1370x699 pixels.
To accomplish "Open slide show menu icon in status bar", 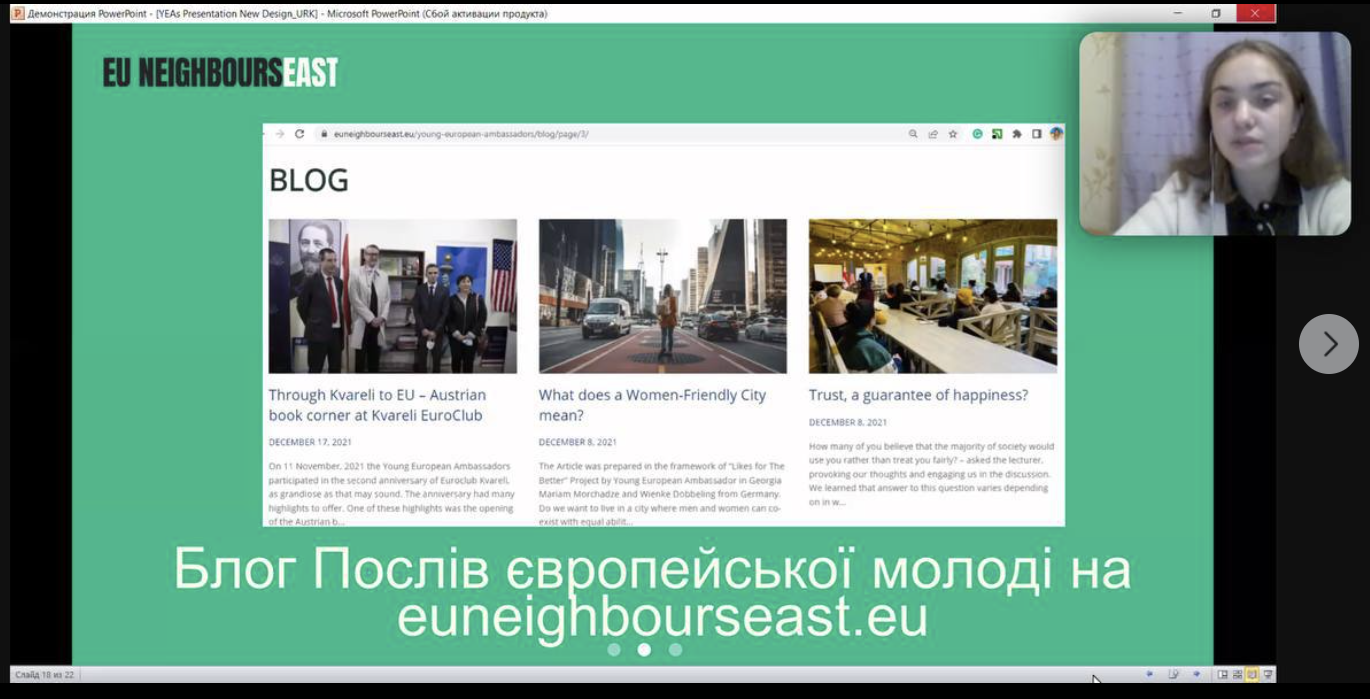I will [x=1173, y=674].
